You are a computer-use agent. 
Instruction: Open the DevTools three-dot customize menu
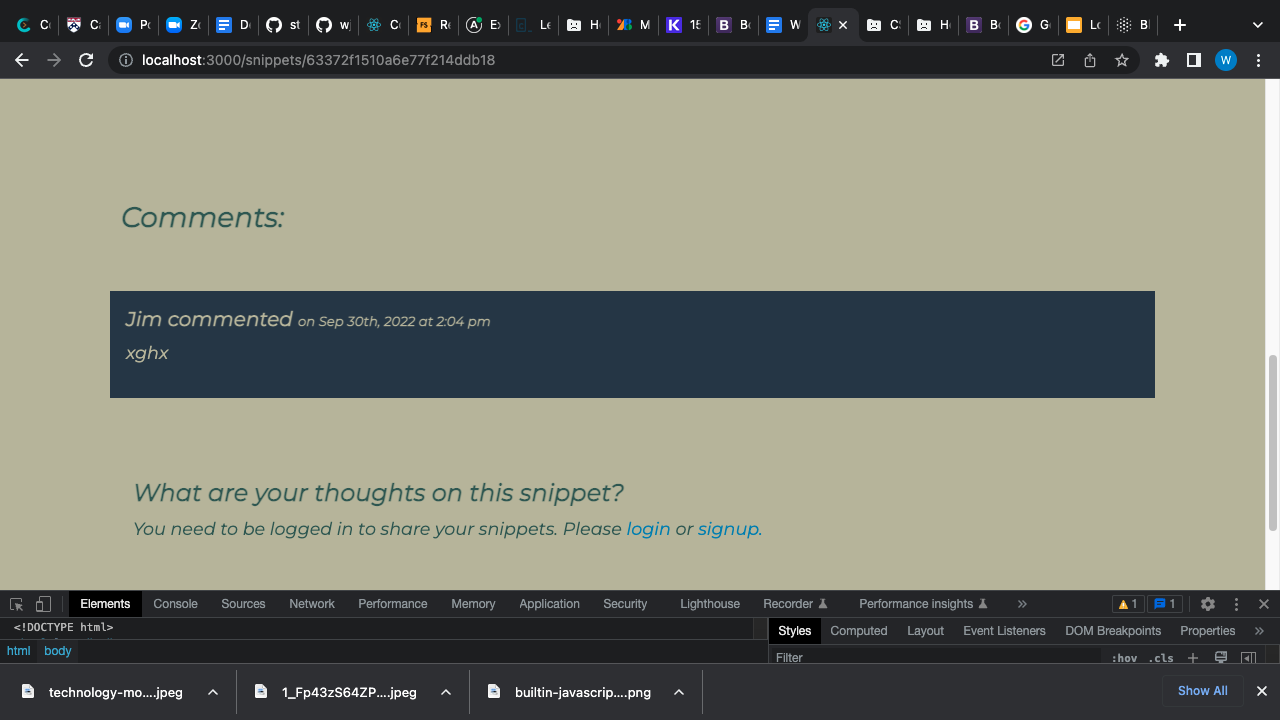pos(1236,604)
